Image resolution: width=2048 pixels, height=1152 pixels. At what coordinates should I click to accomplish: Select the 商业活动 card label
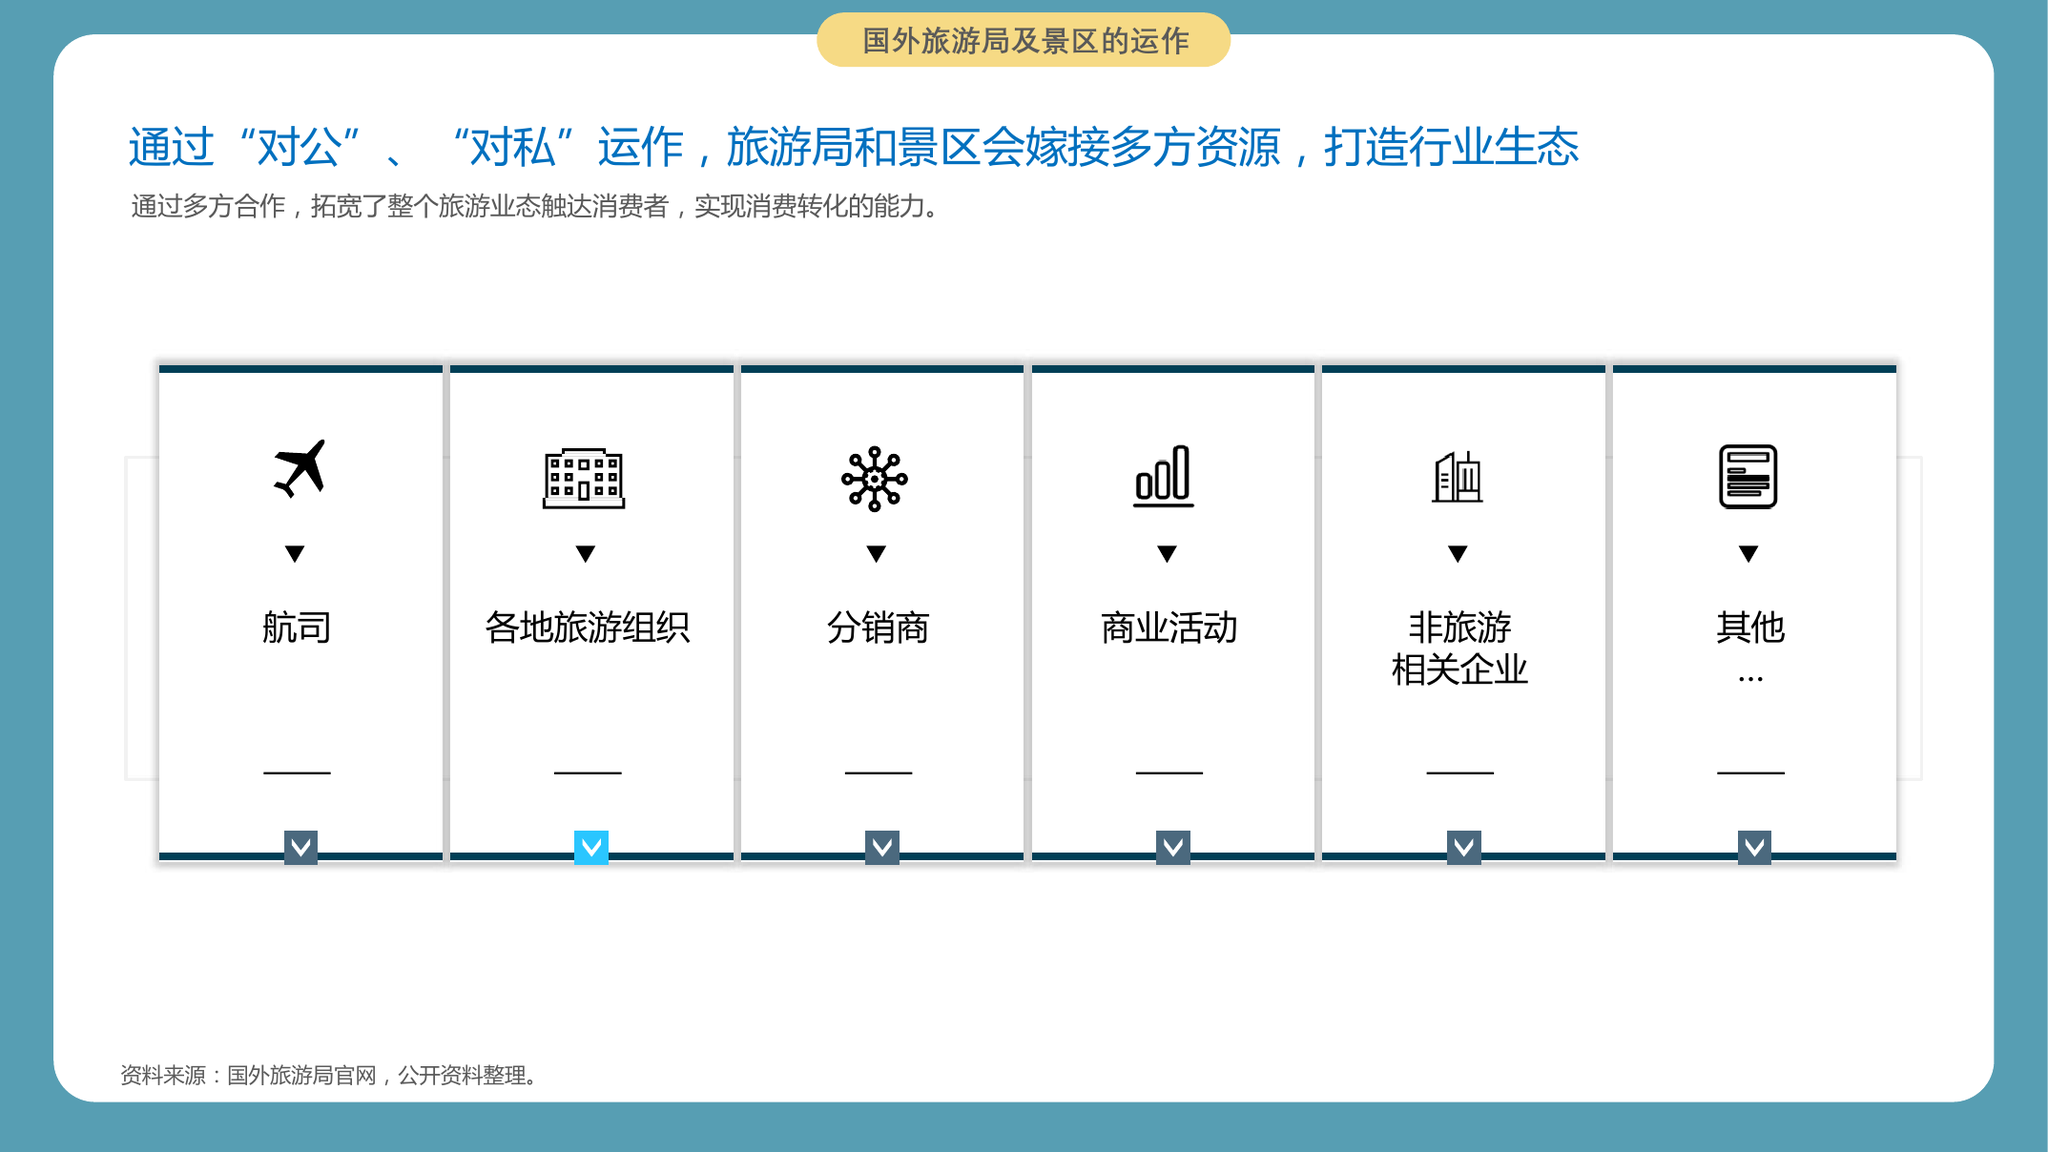pyautogui.click(x=1169, y=628)
